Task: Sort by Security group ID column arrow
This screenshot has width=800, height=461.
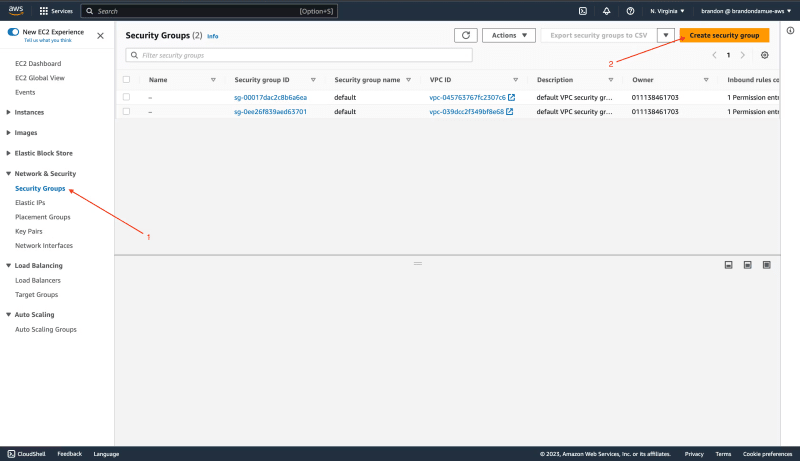Action: tap(313, 80)
